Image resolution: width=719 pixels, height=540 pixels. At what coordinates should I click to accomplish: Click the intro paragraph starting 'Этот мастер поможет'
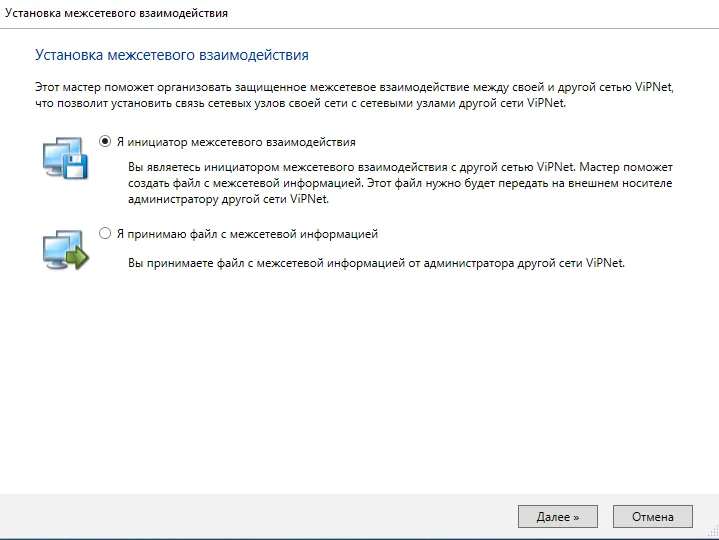[x=354, y=95]
